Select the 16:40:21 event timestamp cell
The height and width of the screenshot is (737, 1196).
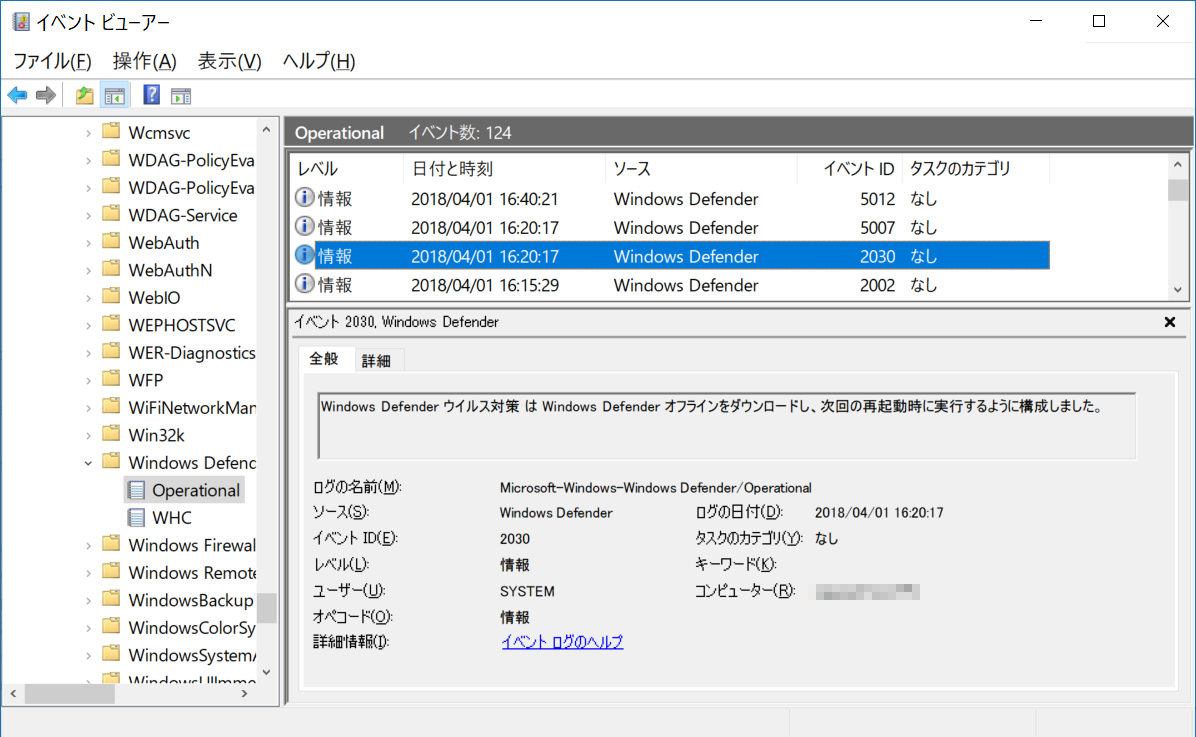(x=484, y=199)
